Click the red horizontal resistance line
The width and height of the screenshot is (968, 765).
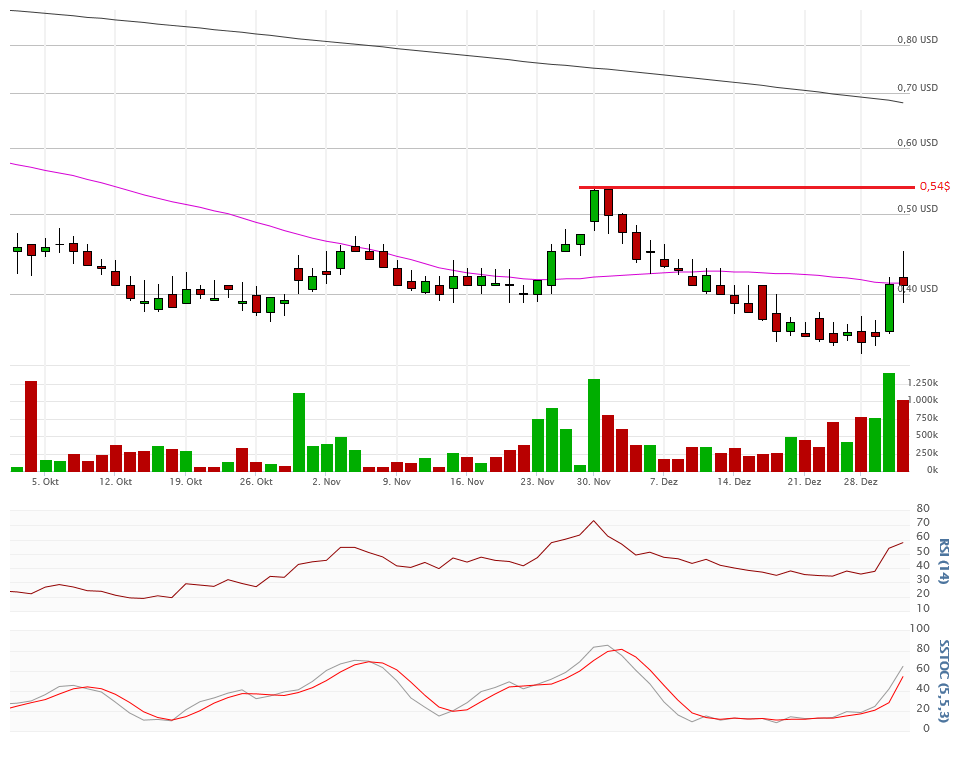point(748,187)
